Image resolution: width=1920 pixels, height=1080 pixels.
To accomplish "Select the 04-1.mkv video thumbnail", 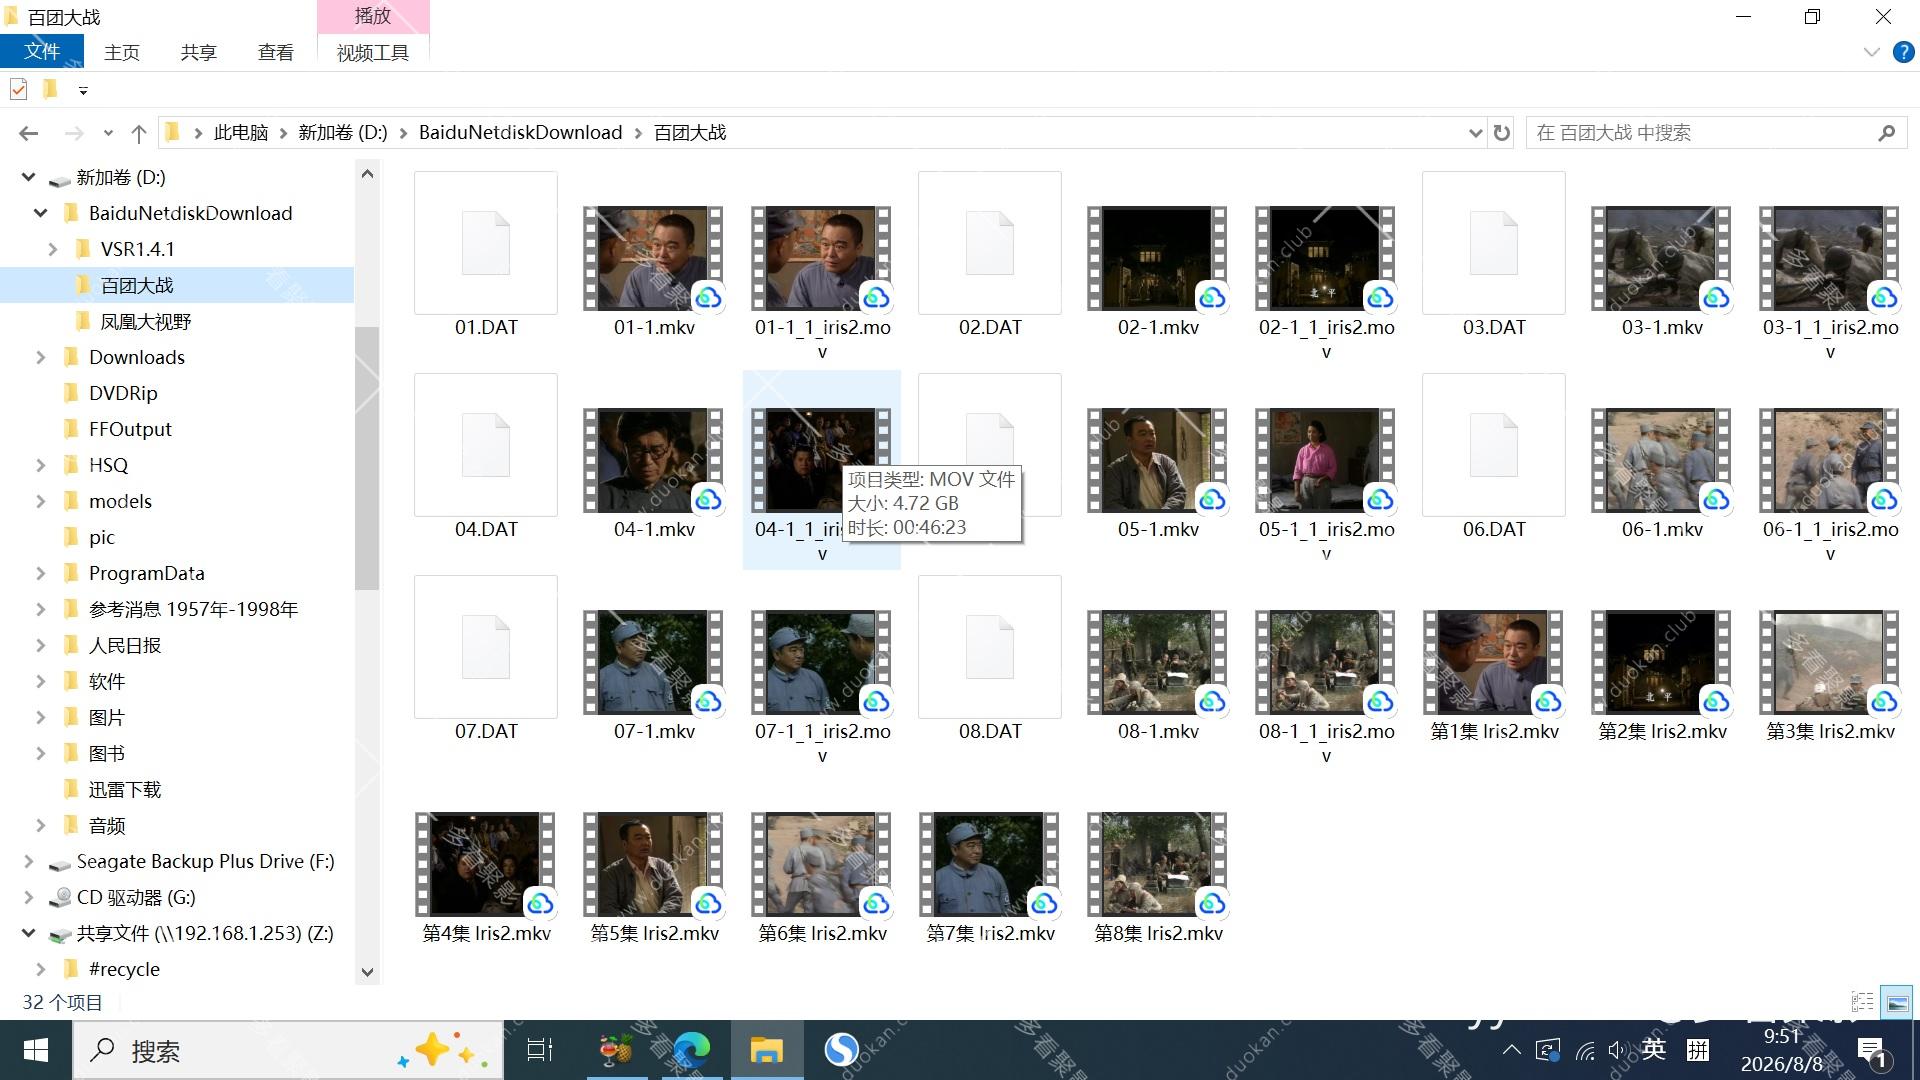I will [654, 460].
